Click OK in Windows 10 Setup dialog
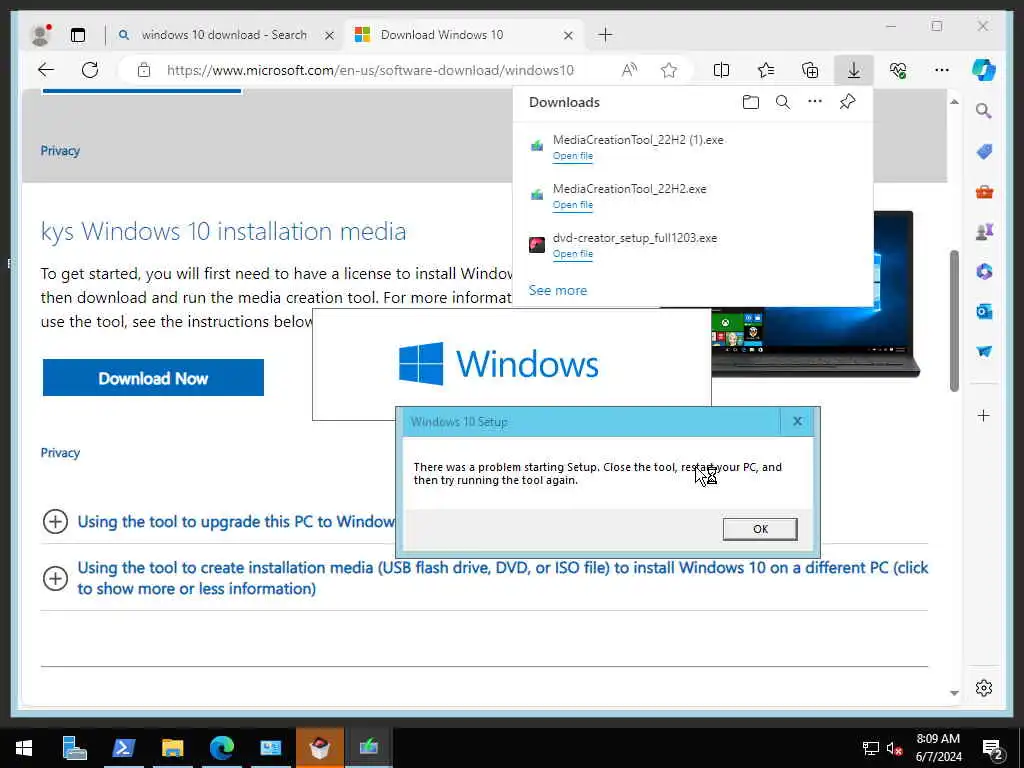1024x768 pixels. [760, 529]
